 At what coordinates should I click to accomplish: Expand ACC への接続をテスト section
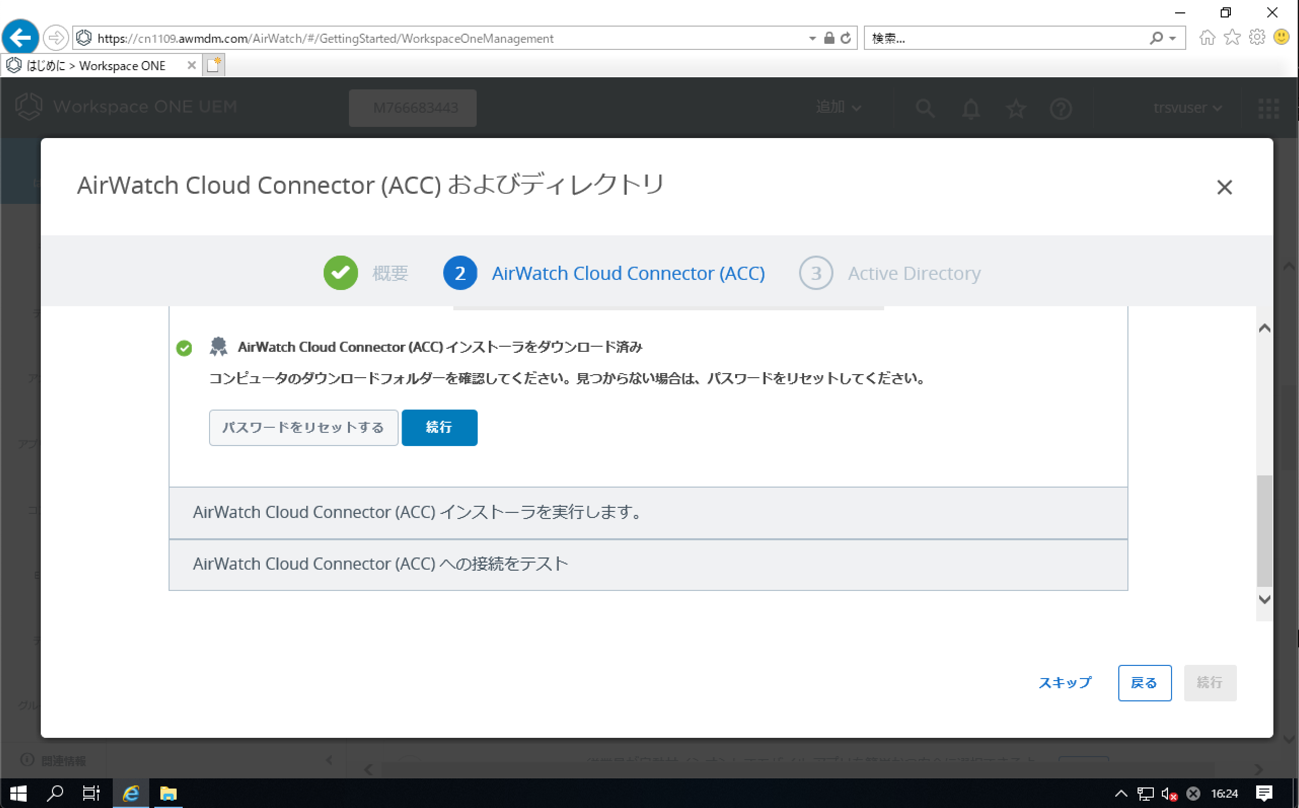(648, 564)
